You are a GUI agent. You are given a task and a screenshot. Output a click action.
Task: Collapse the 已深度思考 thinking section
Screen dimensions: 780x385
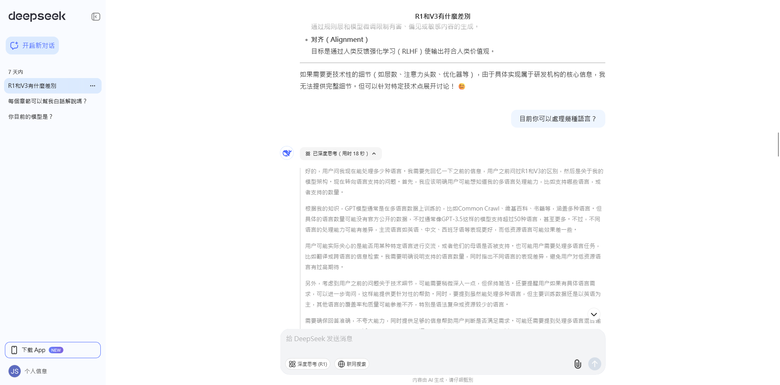pyautogui.click(x=341, y=154)
